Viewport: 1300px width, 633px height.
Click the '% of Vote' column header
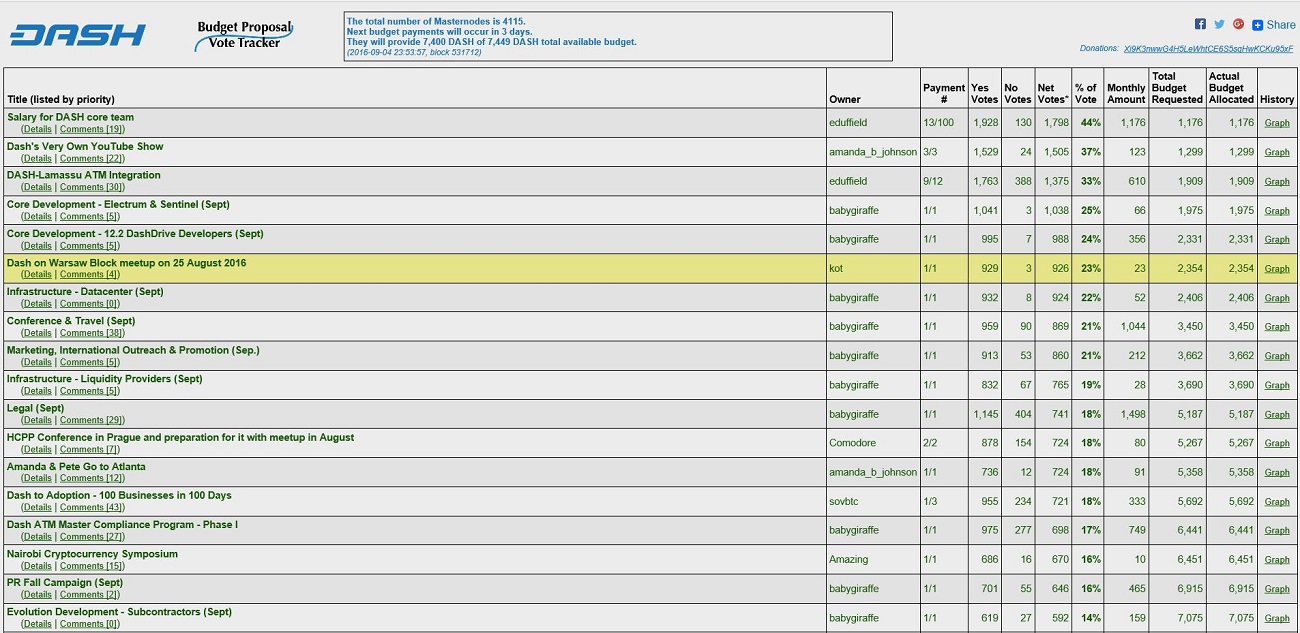1086,93
